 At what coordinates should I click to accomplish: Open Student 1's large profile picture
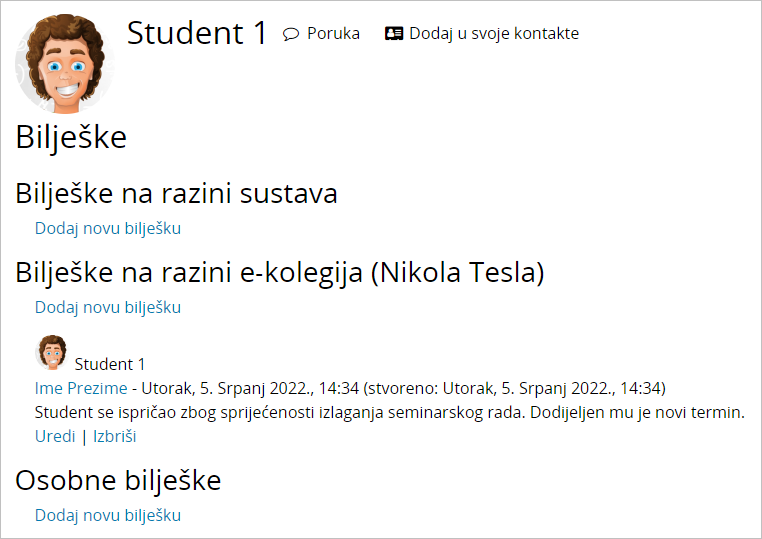tap(65, 64)
